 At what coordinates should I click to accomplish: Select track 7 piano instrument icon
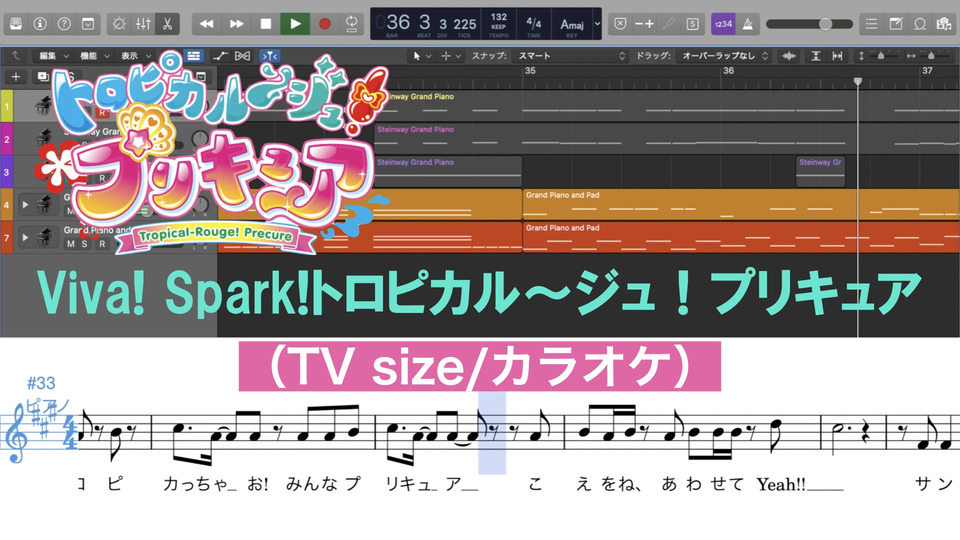point(43,237)
